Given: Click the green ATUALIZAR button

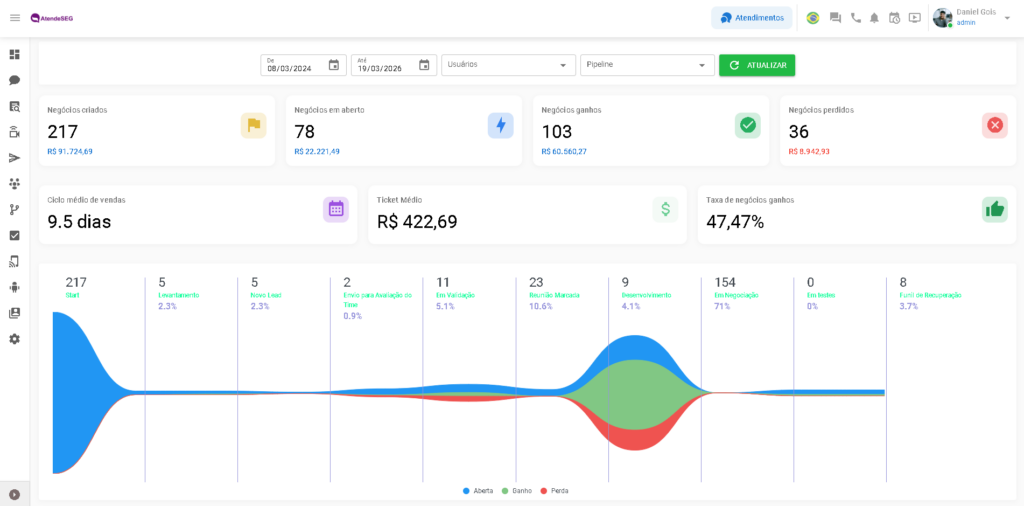Looking at the screenshot, I should [x=757, y=65].
